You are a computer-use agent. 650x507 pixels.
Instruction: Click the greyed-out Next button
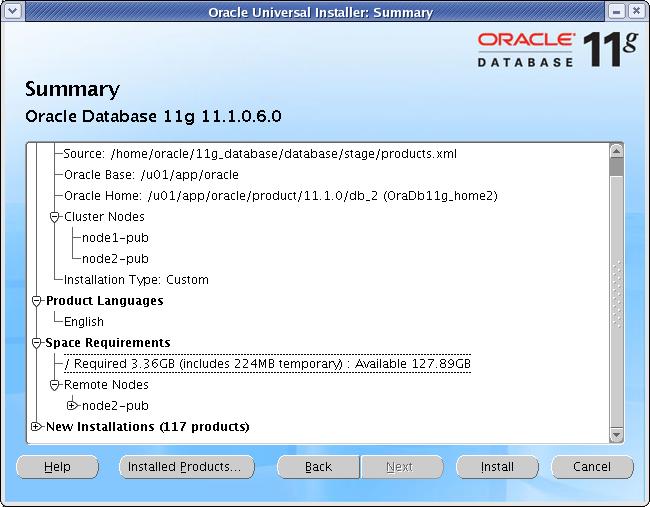(402, 467)
